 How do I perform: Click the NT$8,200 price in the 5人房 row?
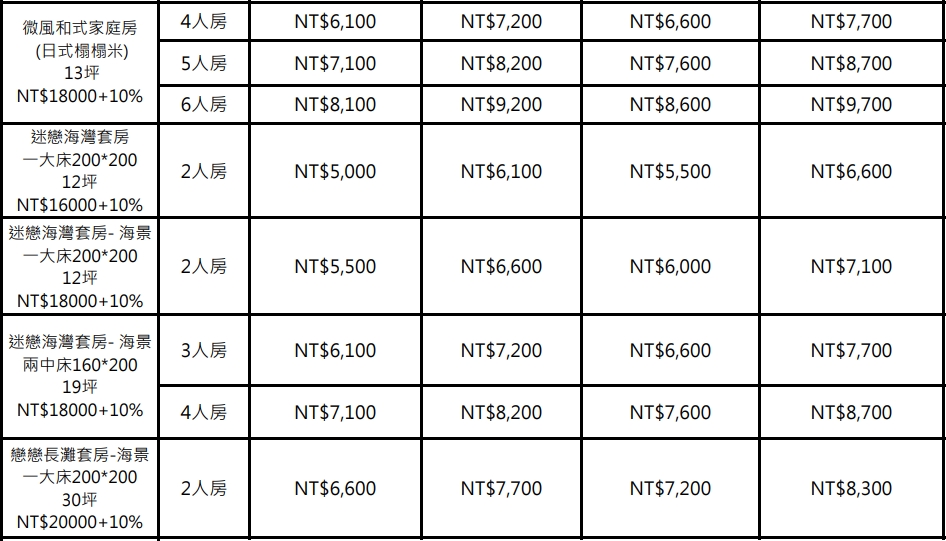coord(501,63)
